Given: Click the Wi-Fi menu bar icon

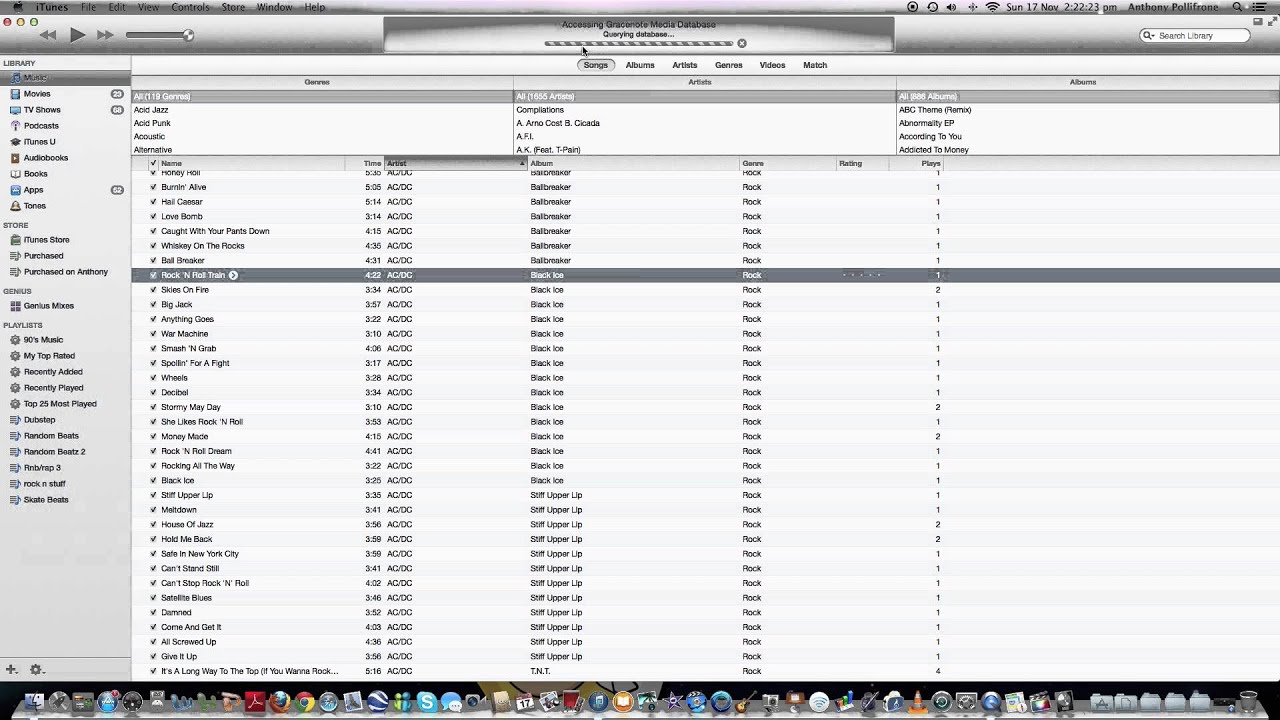Looking at the screenshot, I should click(992, 7).
